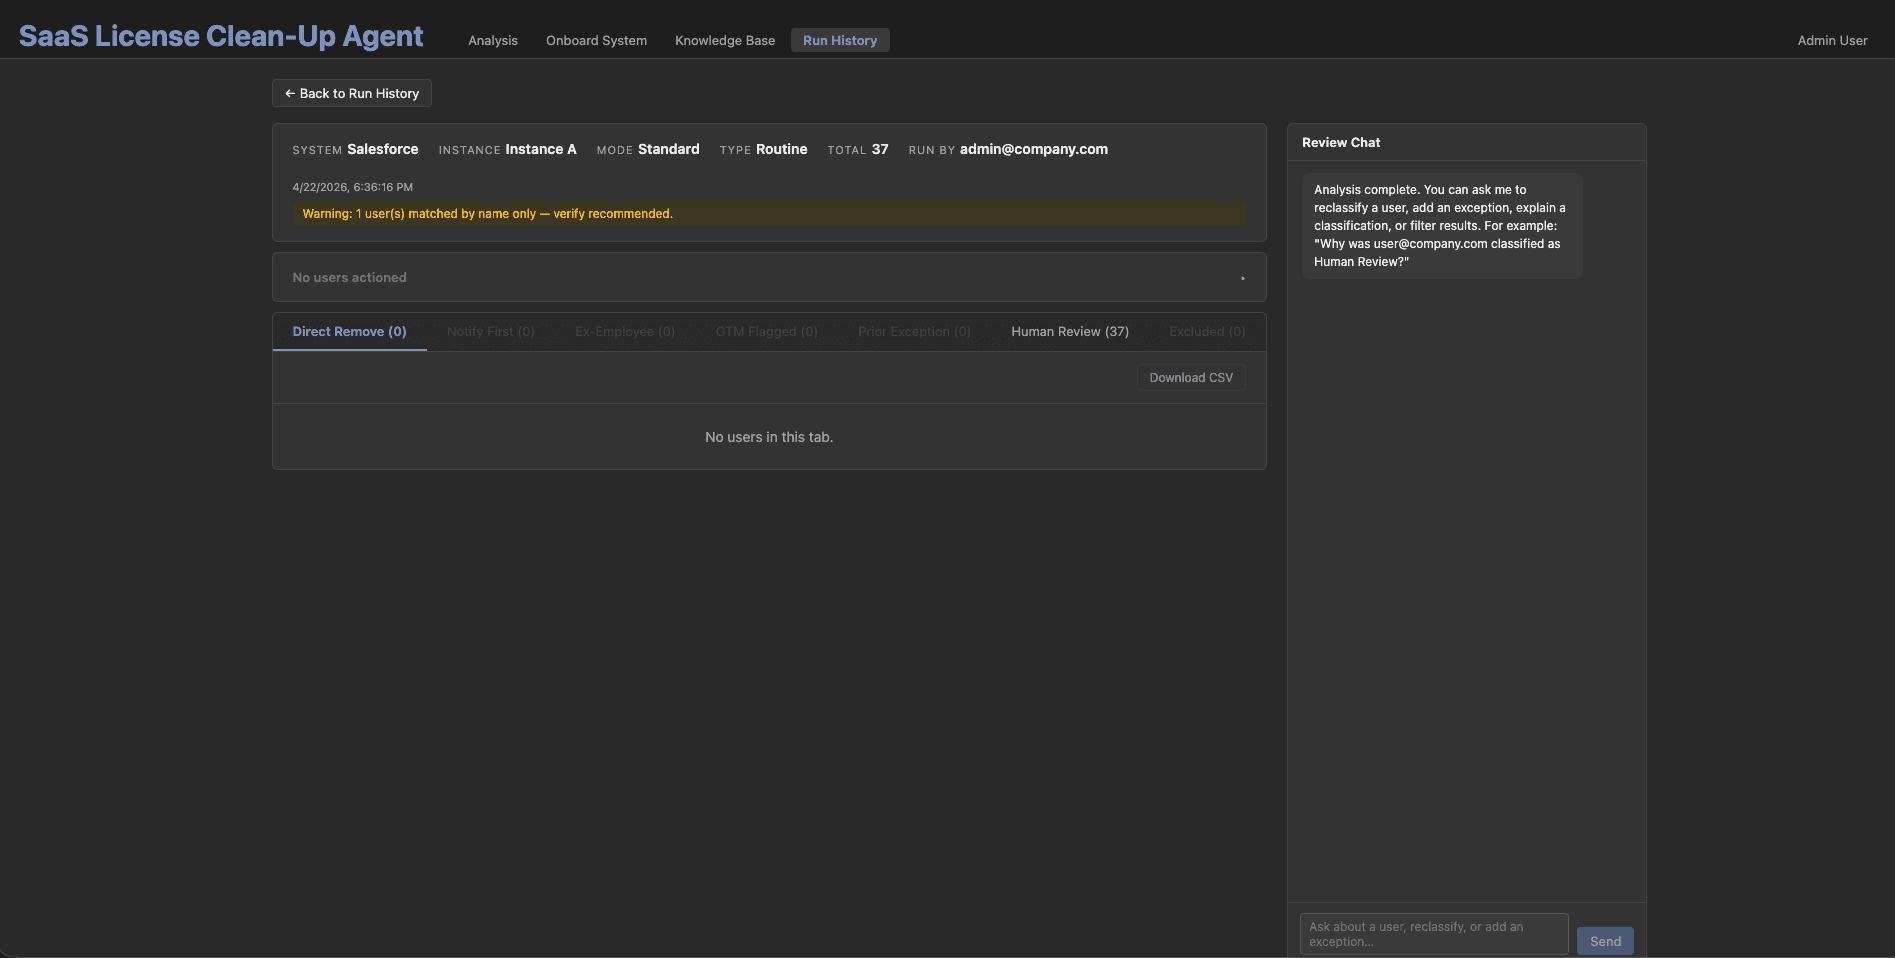1895x958 pixels.
Task: Expand the No users actioned panel
Action: click(769, 277)
